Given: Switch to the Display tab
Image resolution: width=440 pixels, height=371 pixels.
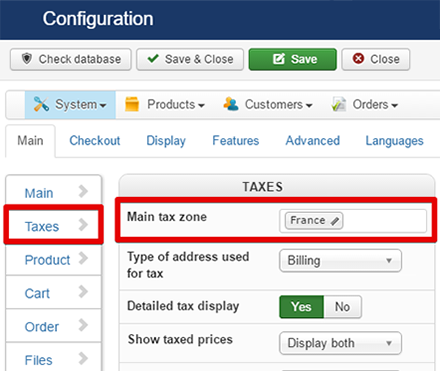Looking at the screenshot, I should coord(166,141).
